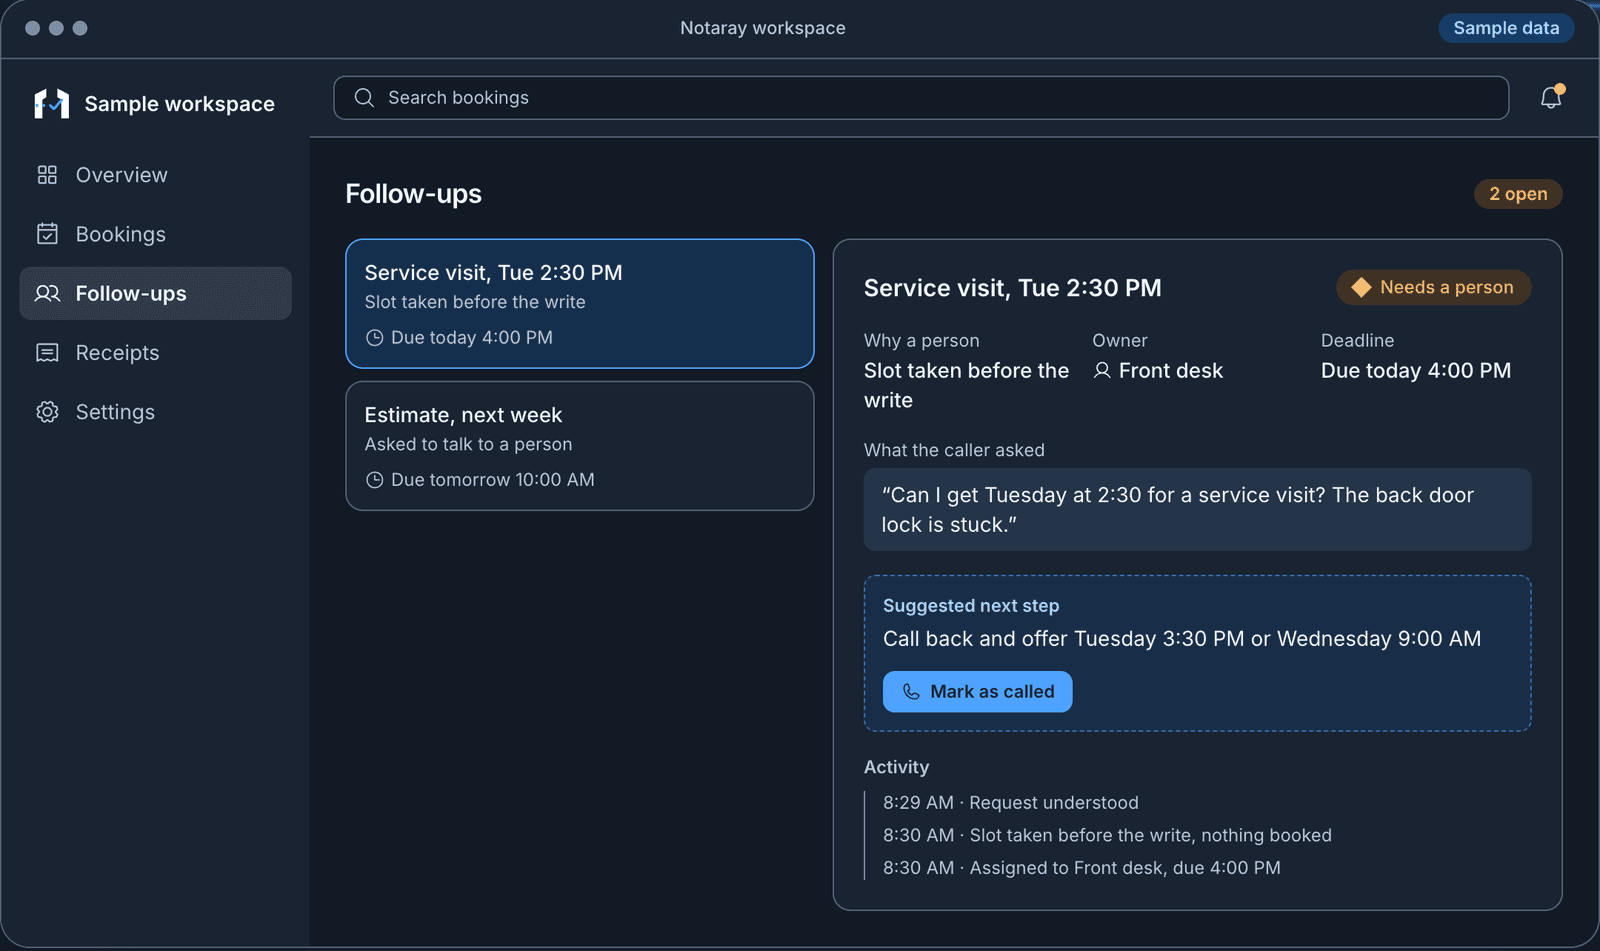Click the 2 open counter badge
The width and height of the screenshot is (1600, 951).
(x=1518, y=194)
